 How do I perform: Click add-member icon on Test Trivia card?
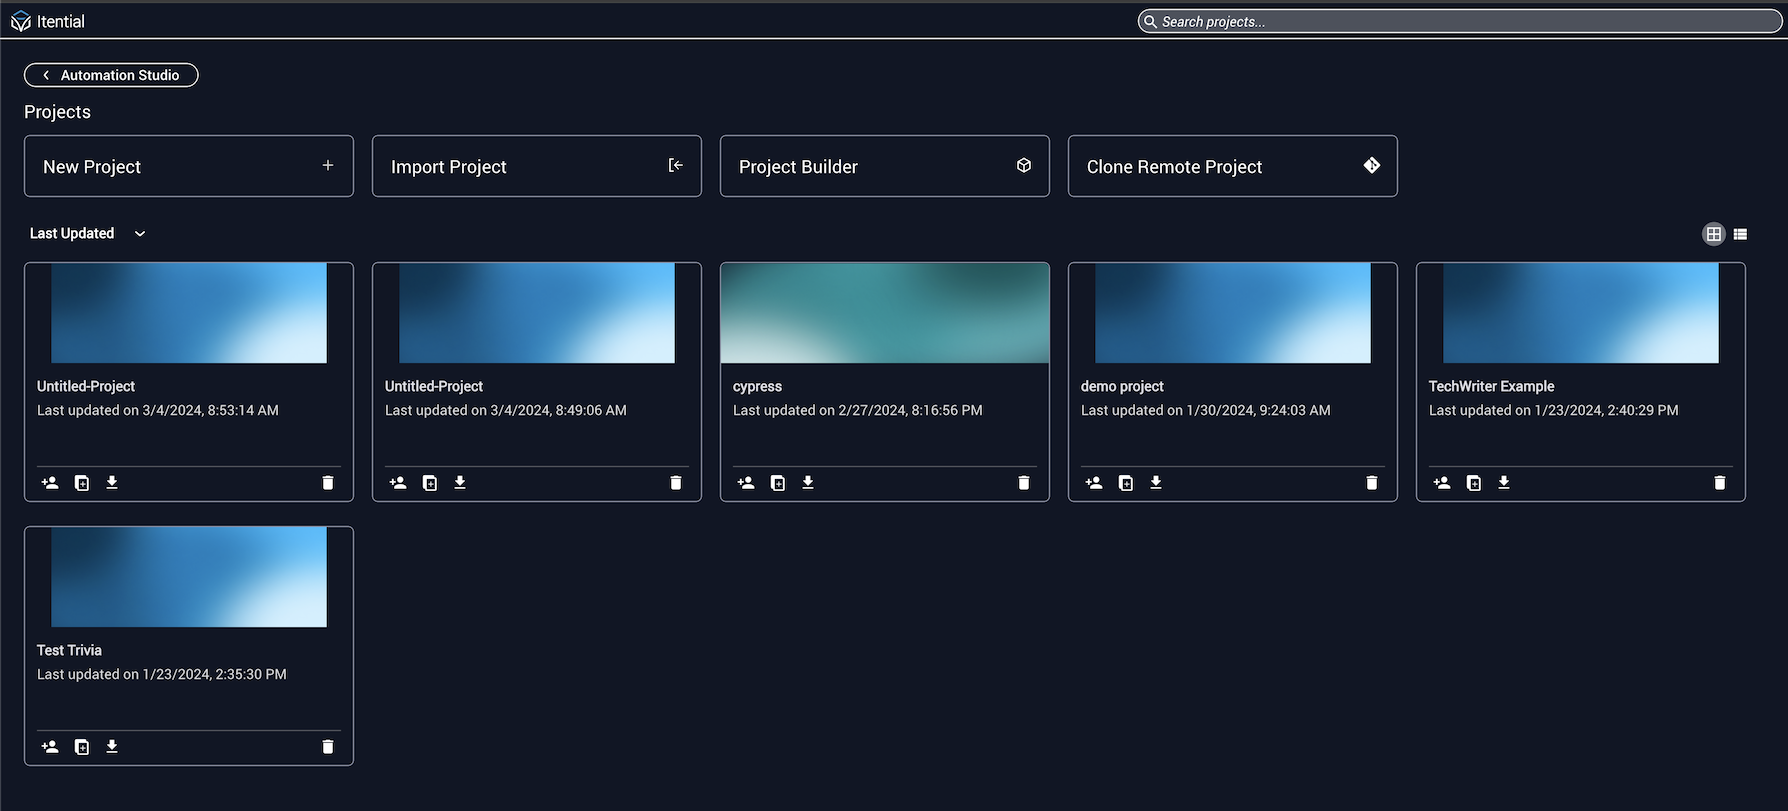tap(50, 747)
